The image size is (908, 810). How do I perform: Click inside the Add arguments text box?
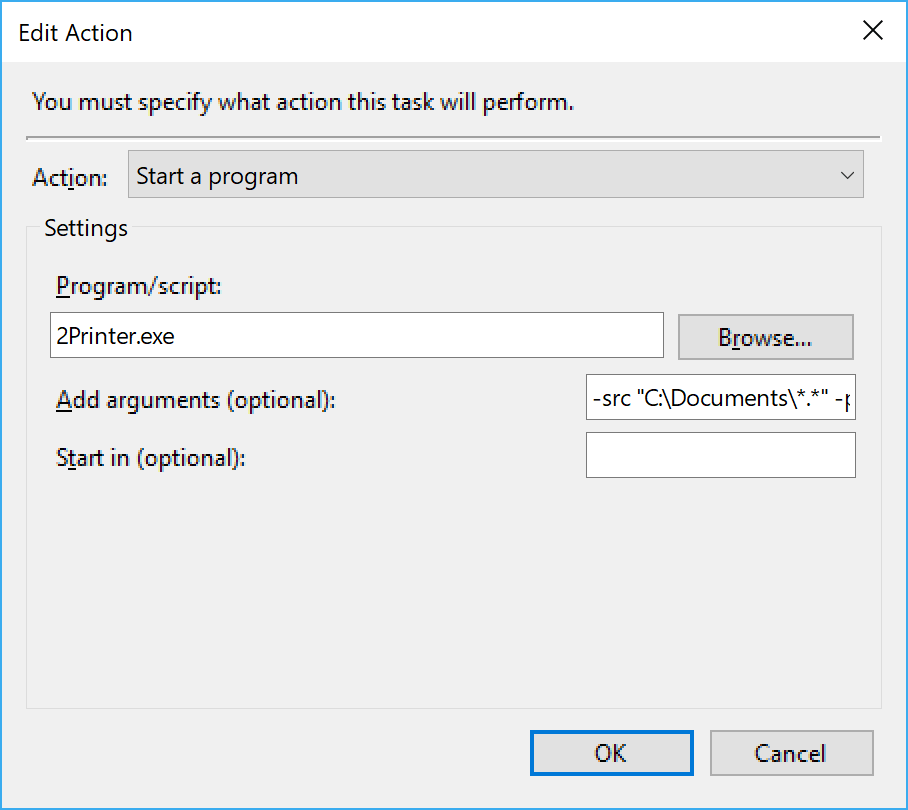pos(720,401)
